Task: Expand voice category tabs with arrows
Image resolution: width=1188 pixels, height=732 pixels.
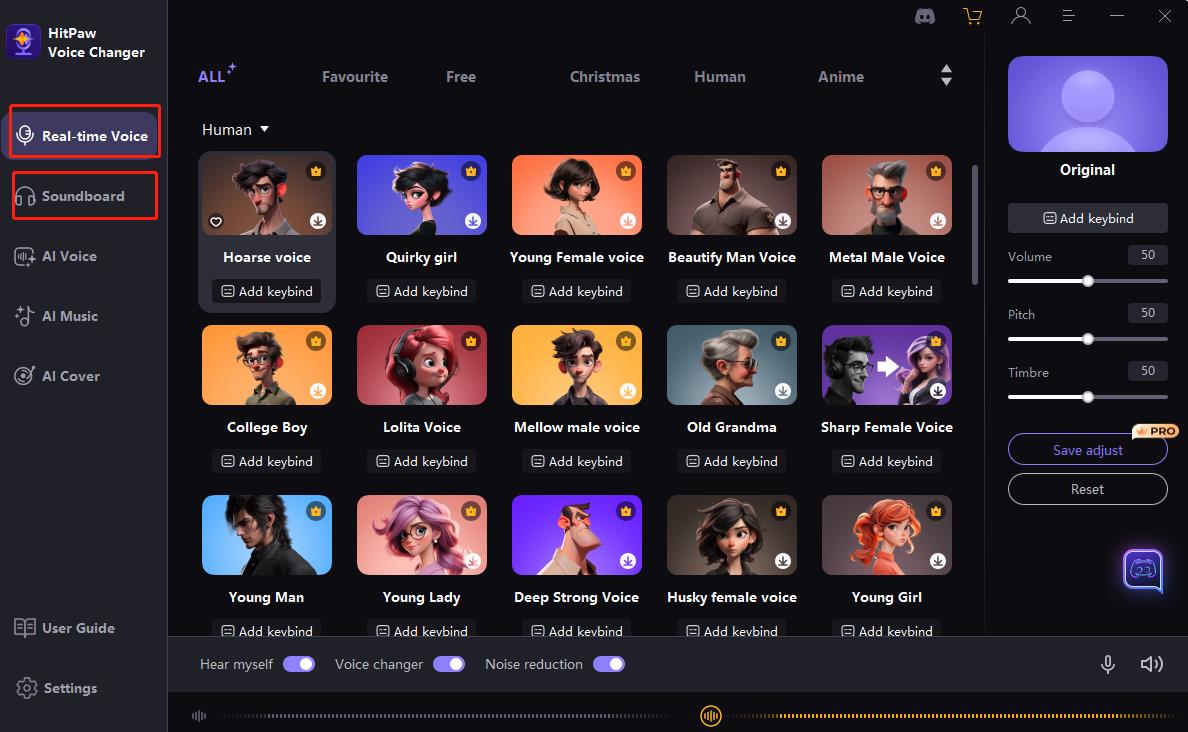Action: pos(946,76)
